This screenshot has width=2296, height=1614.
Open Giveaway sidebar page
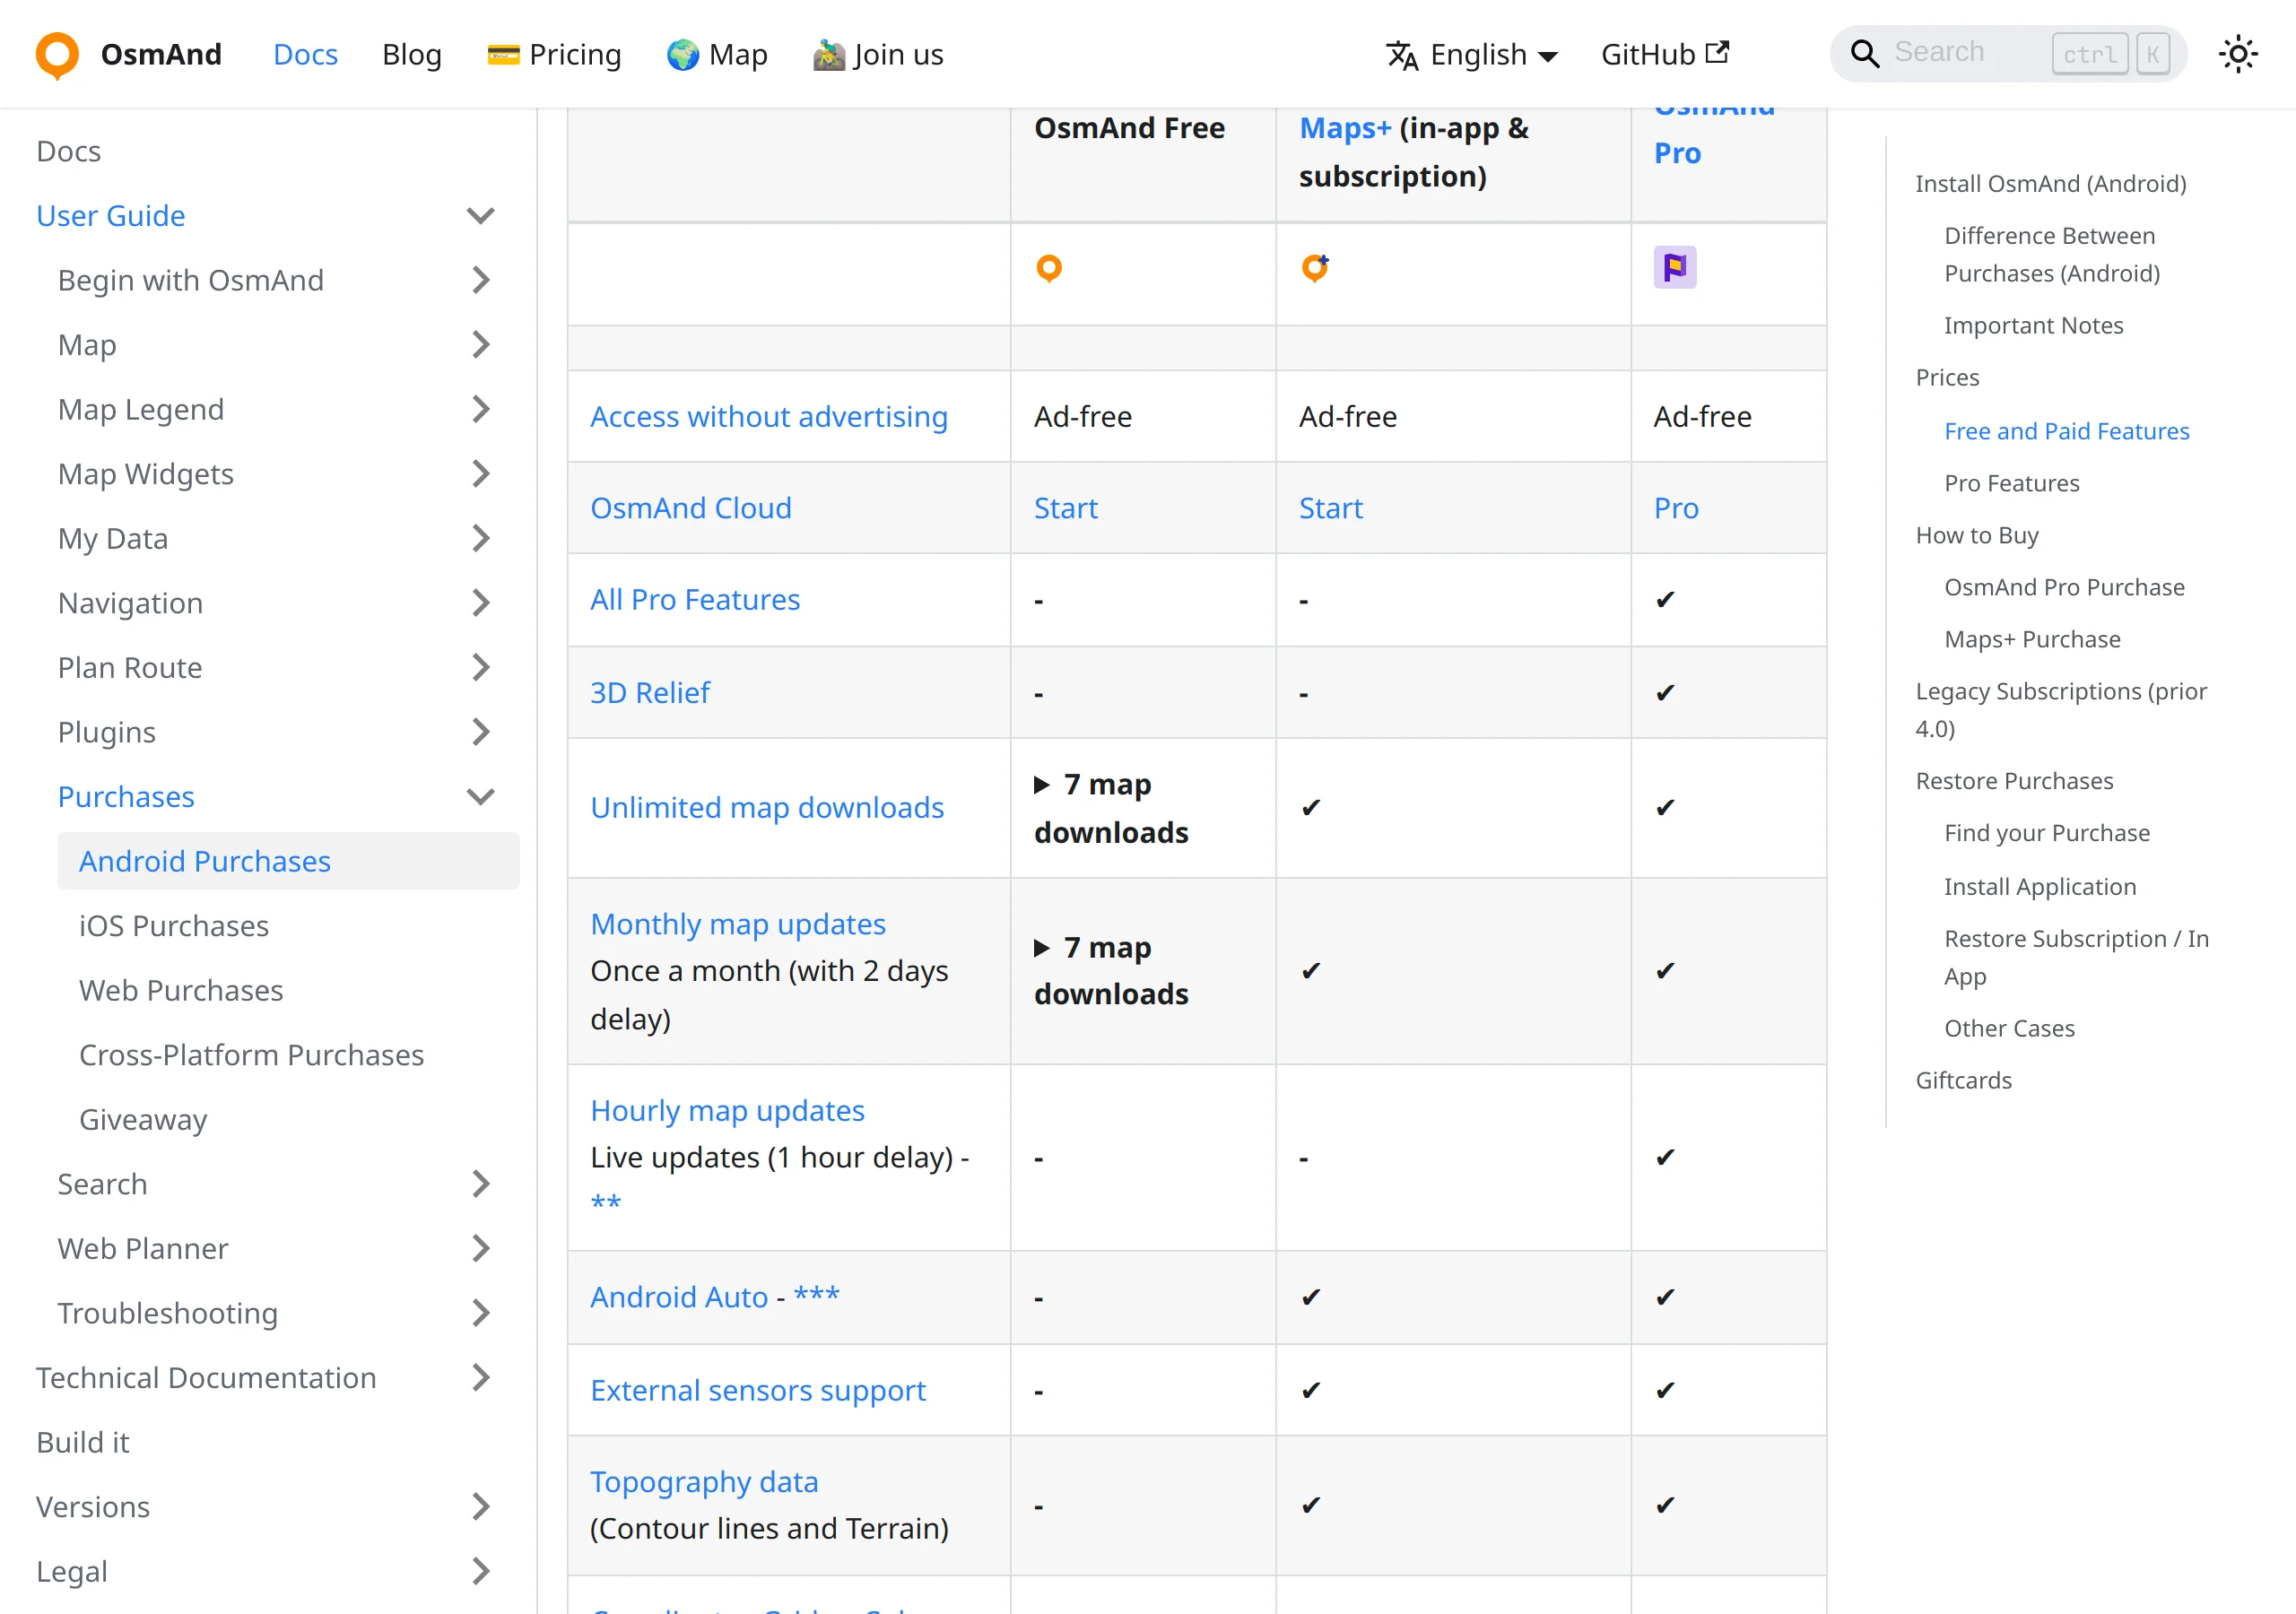143,1119
